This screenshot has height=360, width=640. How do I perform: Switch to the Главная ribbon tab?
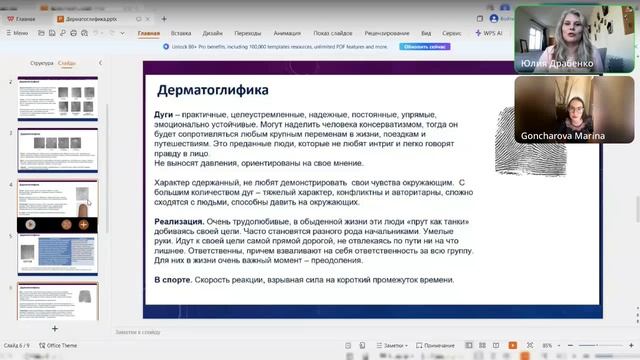[x=149, y=33]
